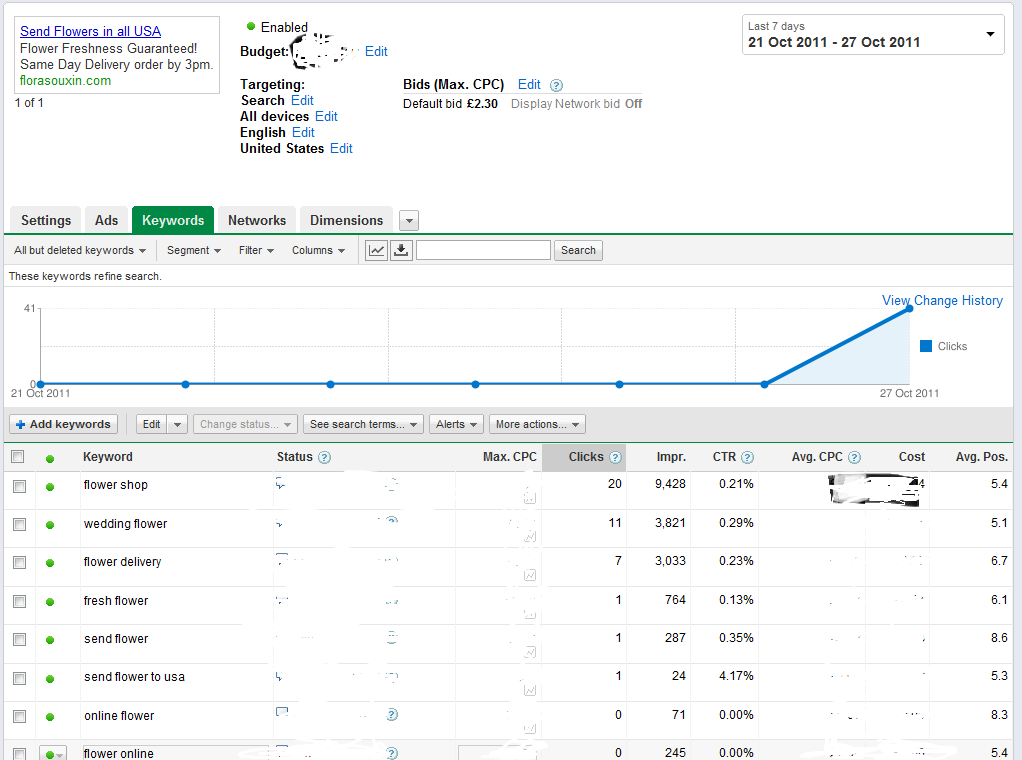Tick checkbox for fresh flower keyword
The height and width of the screenshot is (760, 1022).
coord(20,602)
